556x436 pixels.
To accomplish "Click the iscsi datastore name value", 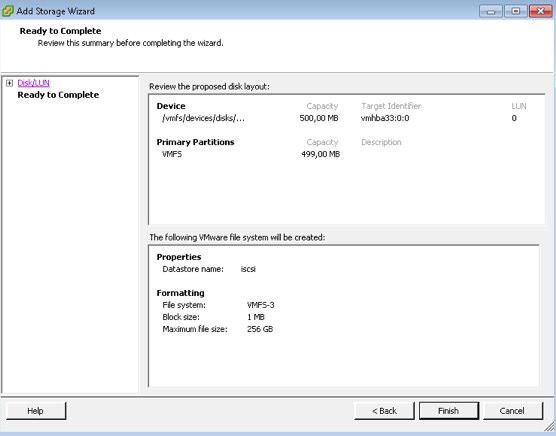I will coord(248,269).
